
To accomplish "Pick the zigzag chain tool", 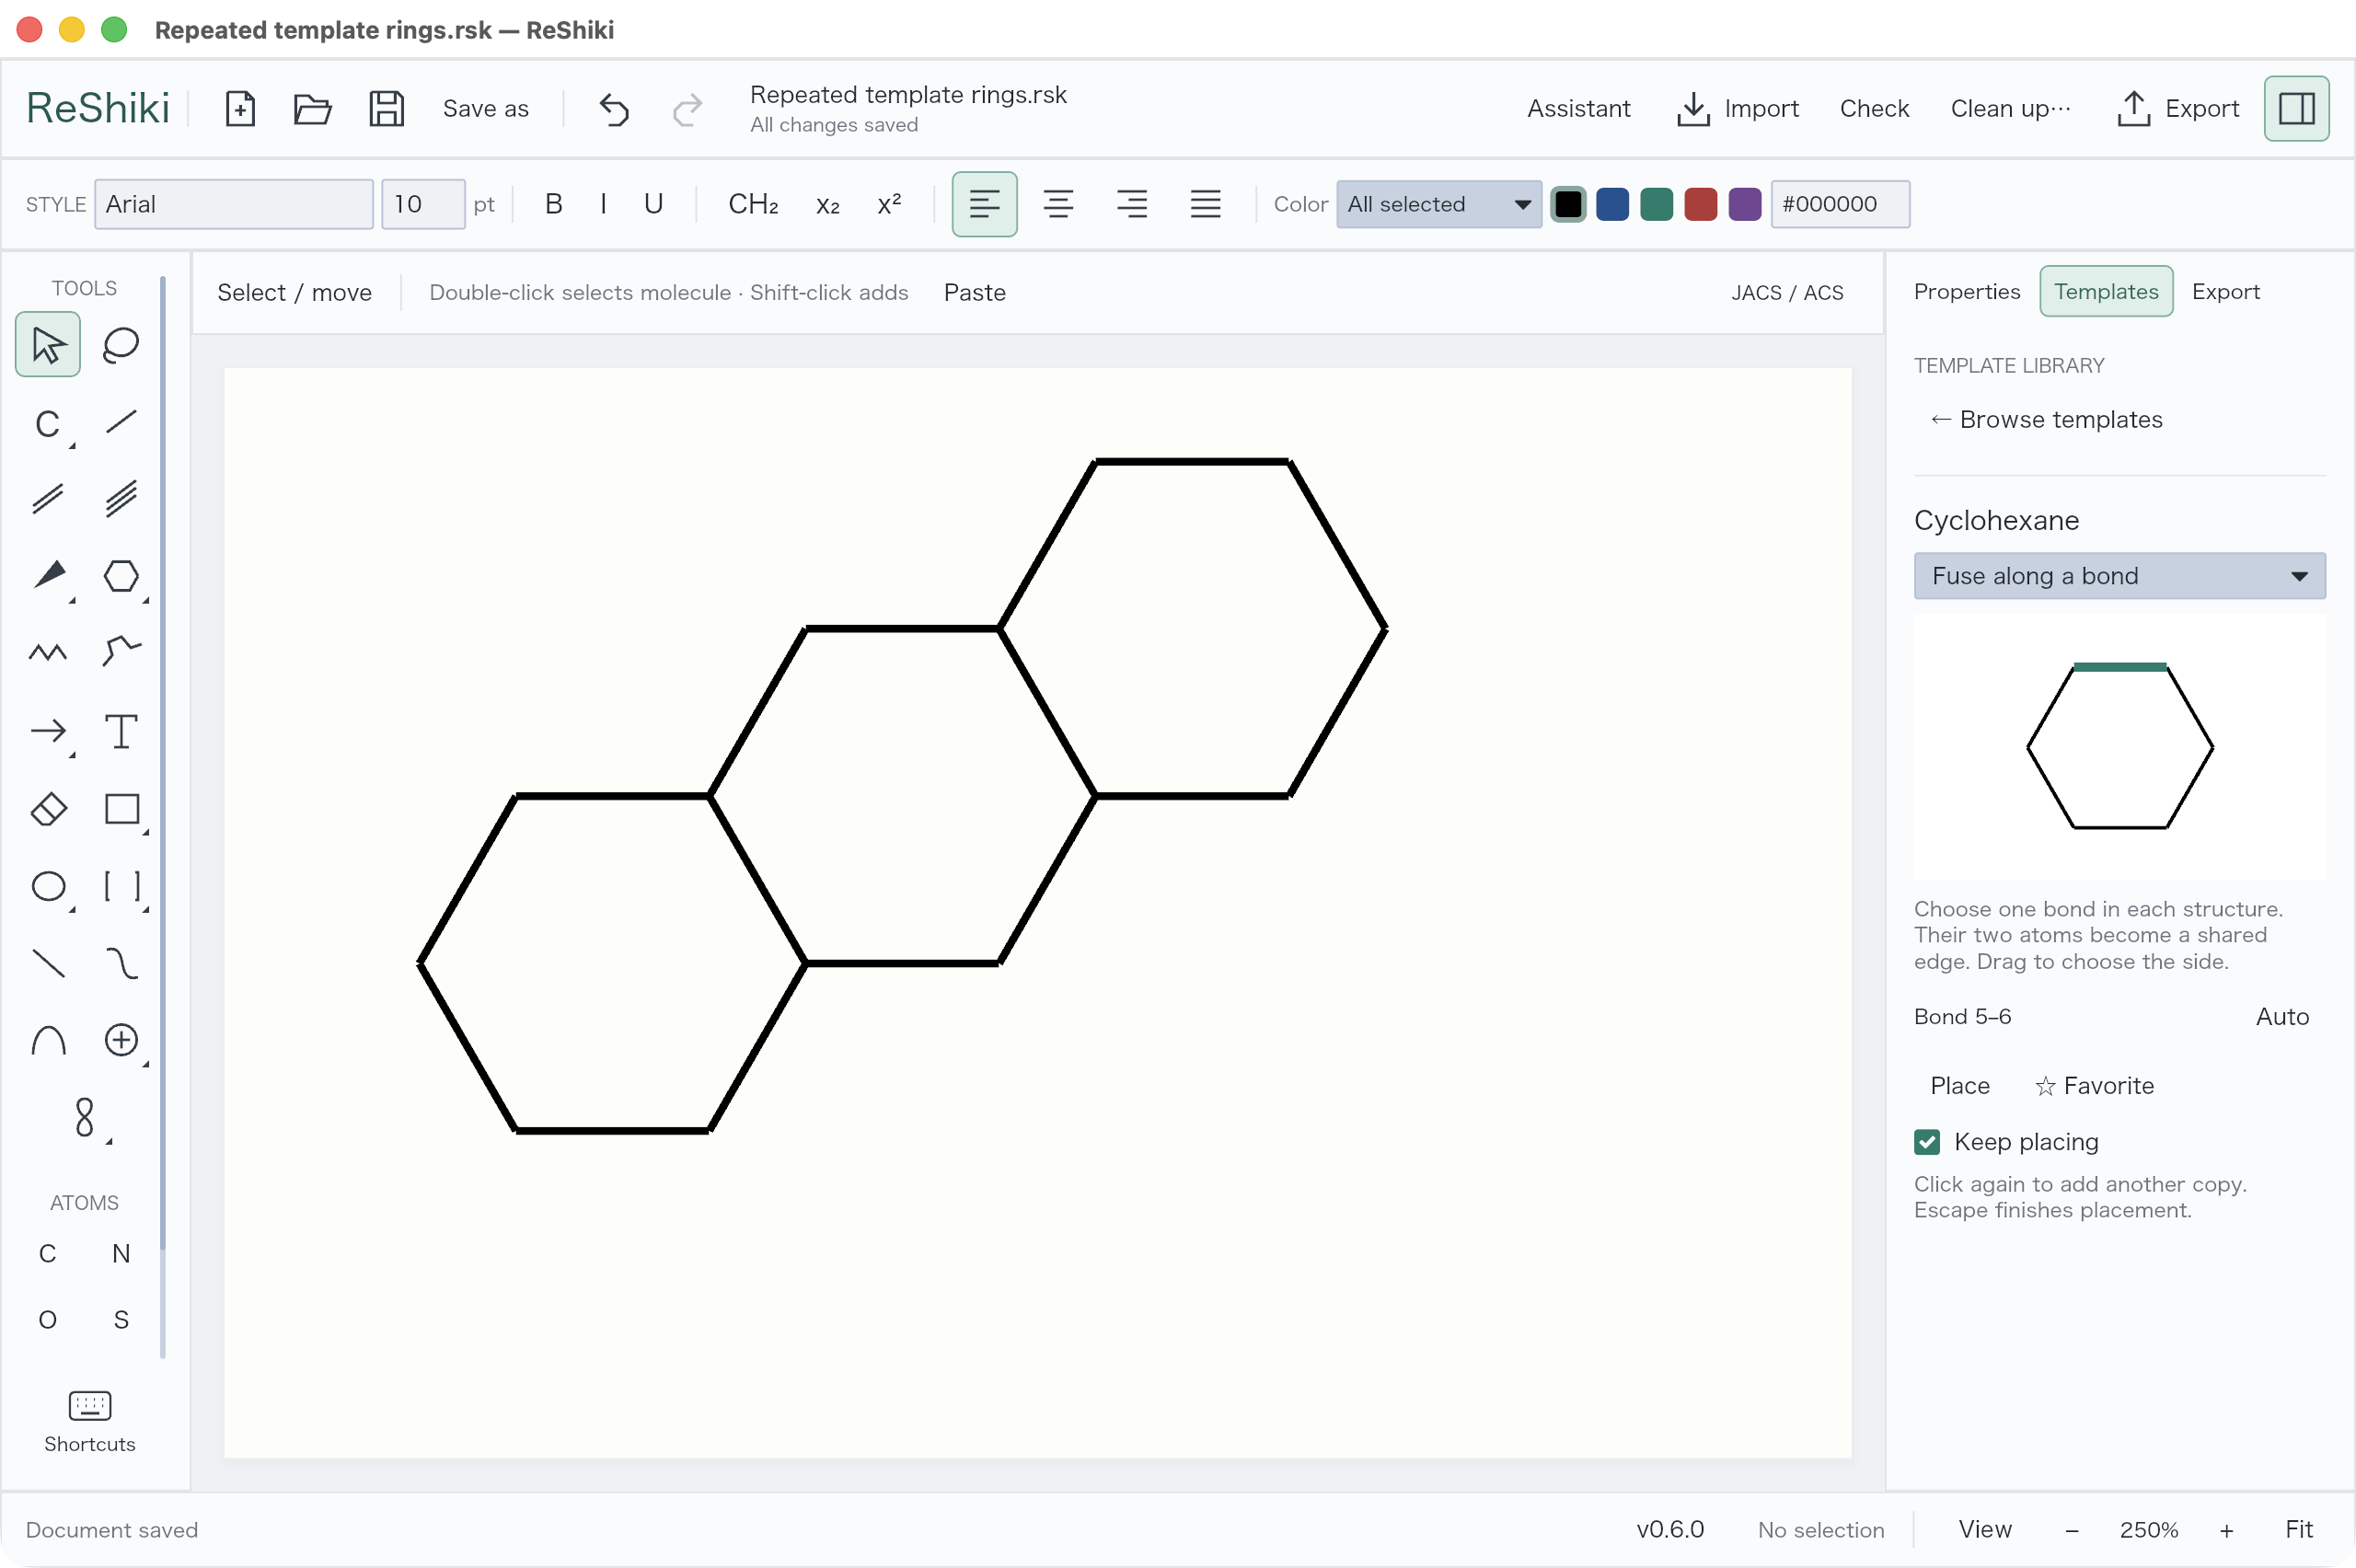I will point(48,653).
